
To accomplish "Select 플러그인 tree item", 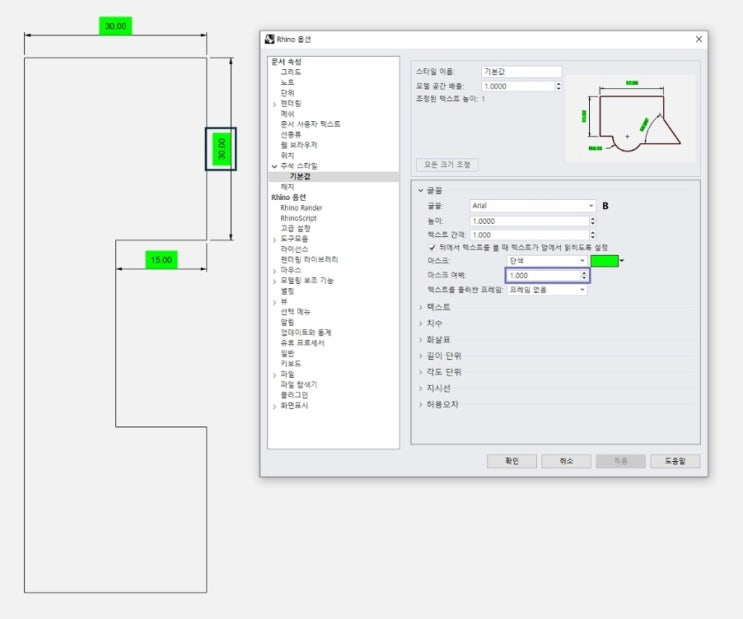I will point(294,395).
